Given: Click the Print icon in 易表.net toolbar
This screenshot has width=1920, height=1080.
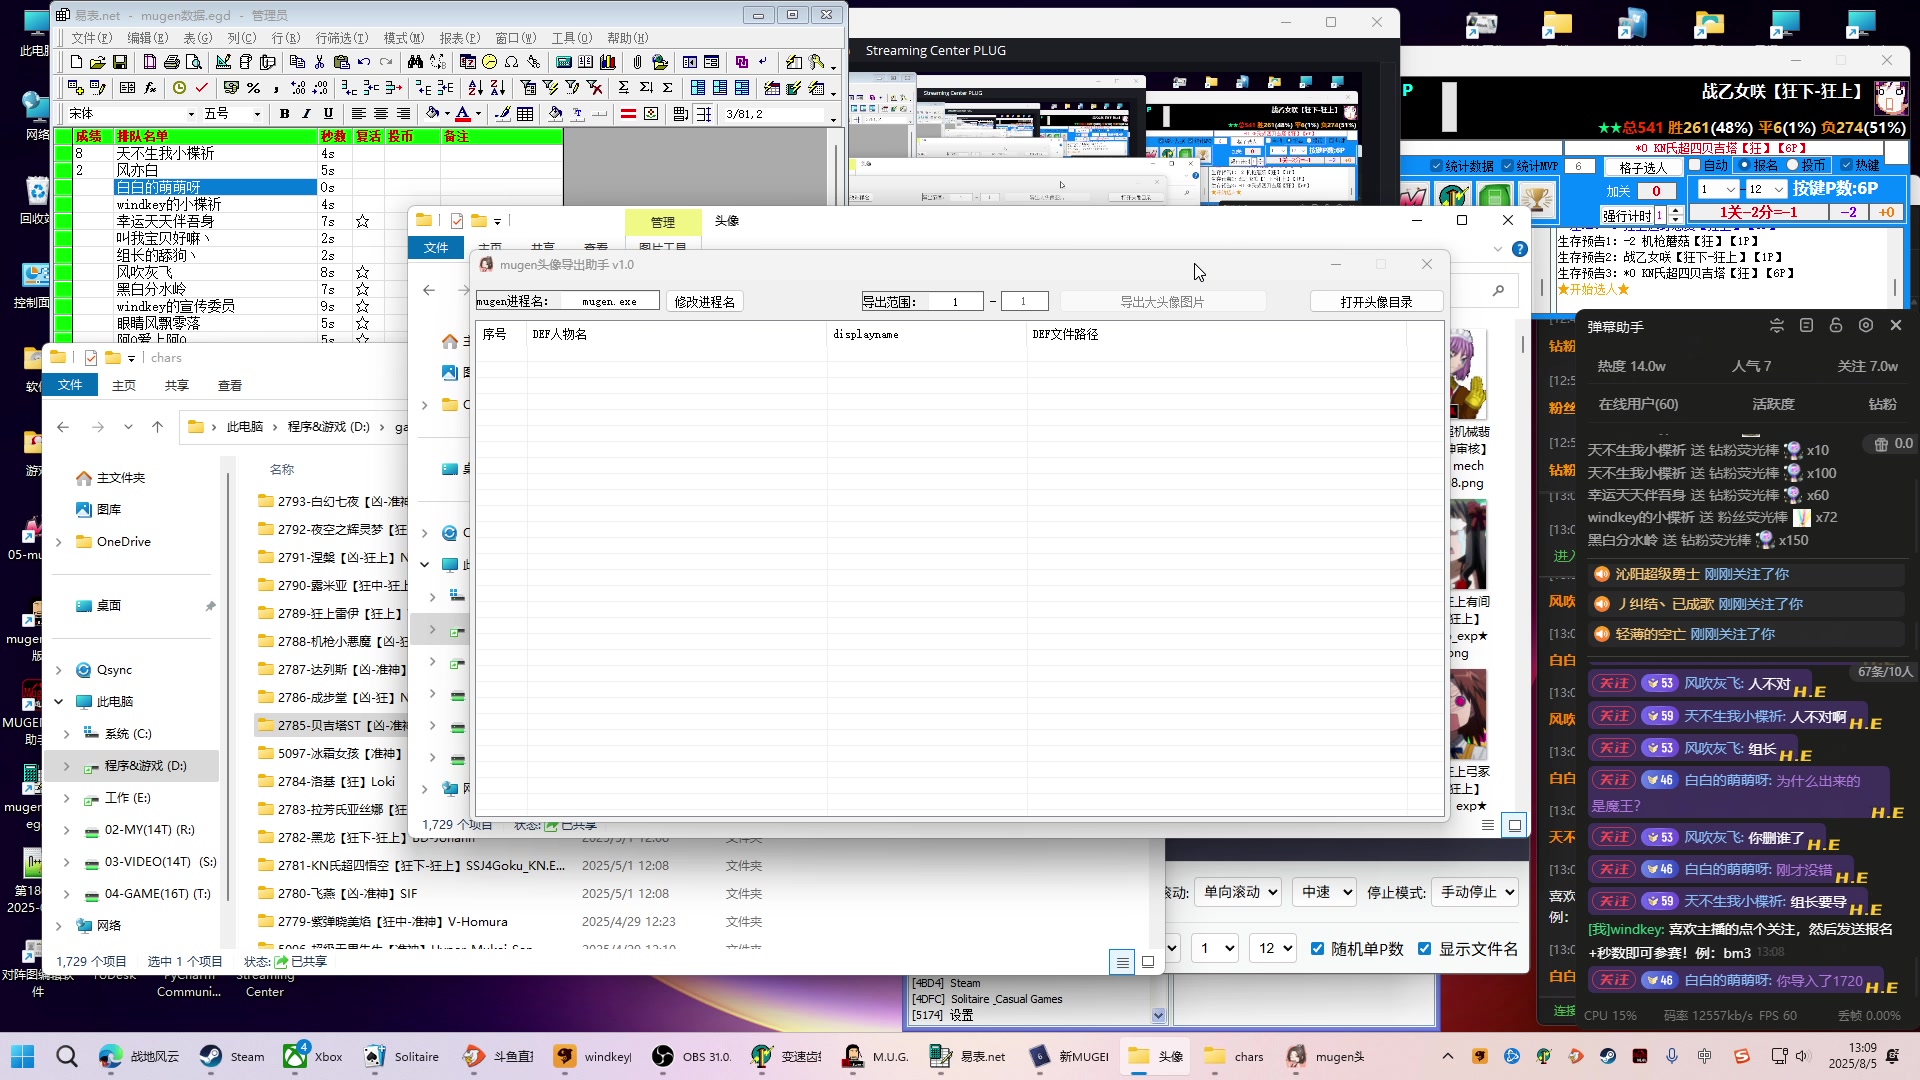Looking at the screenshot, I should [172, 62].
